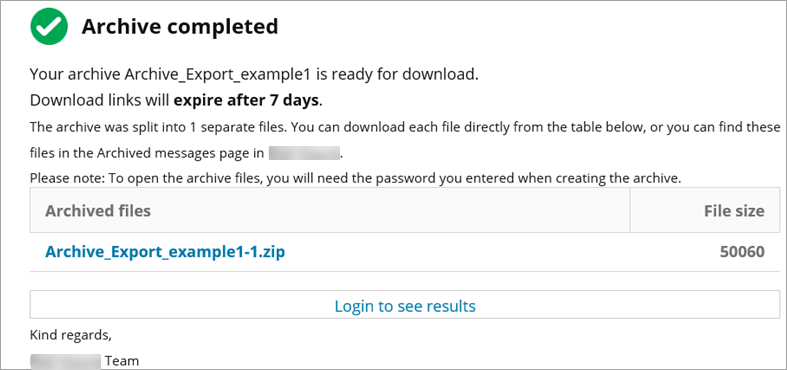Click the bold expire after 7 days text

[246, 100]
